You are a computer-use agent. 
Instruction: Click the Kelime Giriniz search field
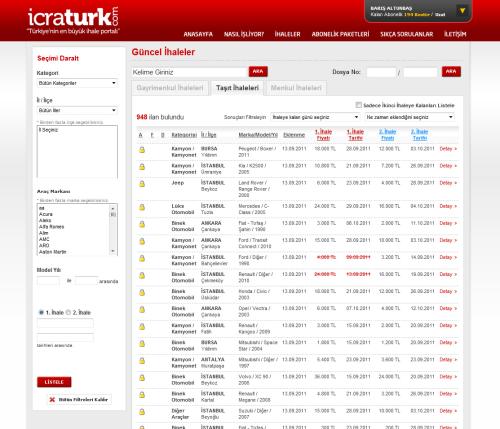[x=190, y=72]
